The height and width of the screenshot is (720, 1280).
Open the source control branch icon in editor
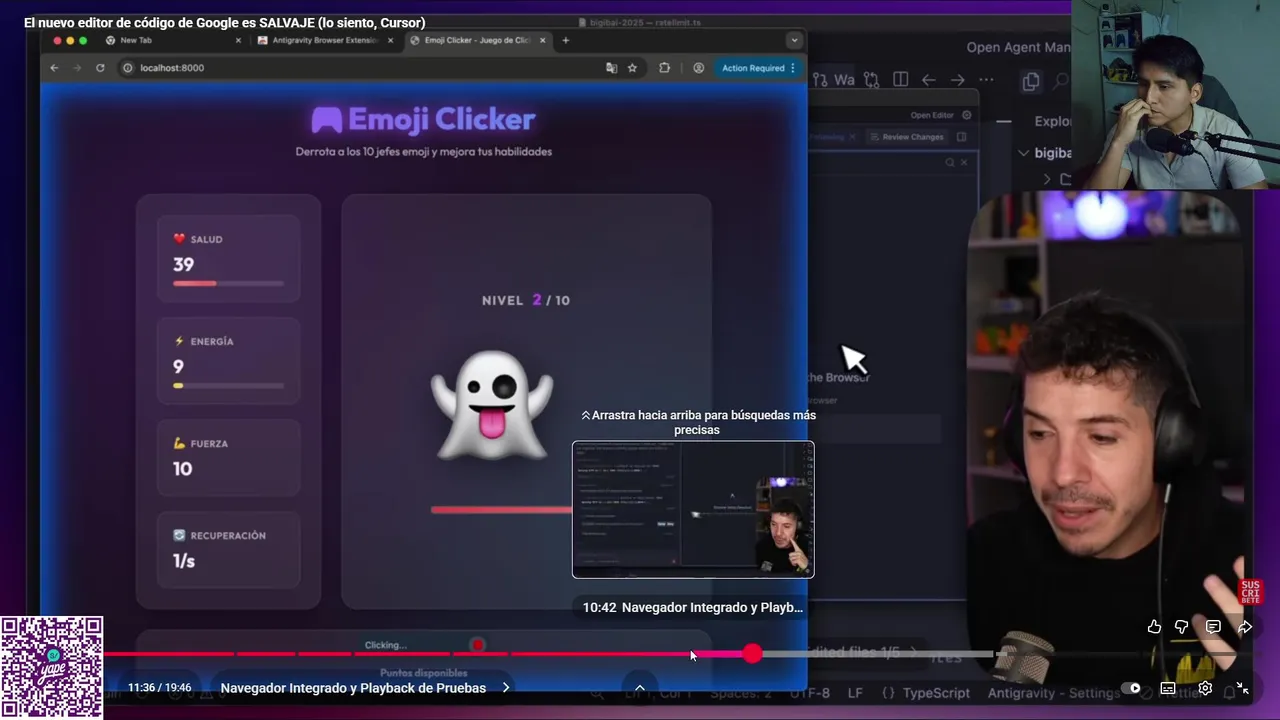tap(821, 79)
